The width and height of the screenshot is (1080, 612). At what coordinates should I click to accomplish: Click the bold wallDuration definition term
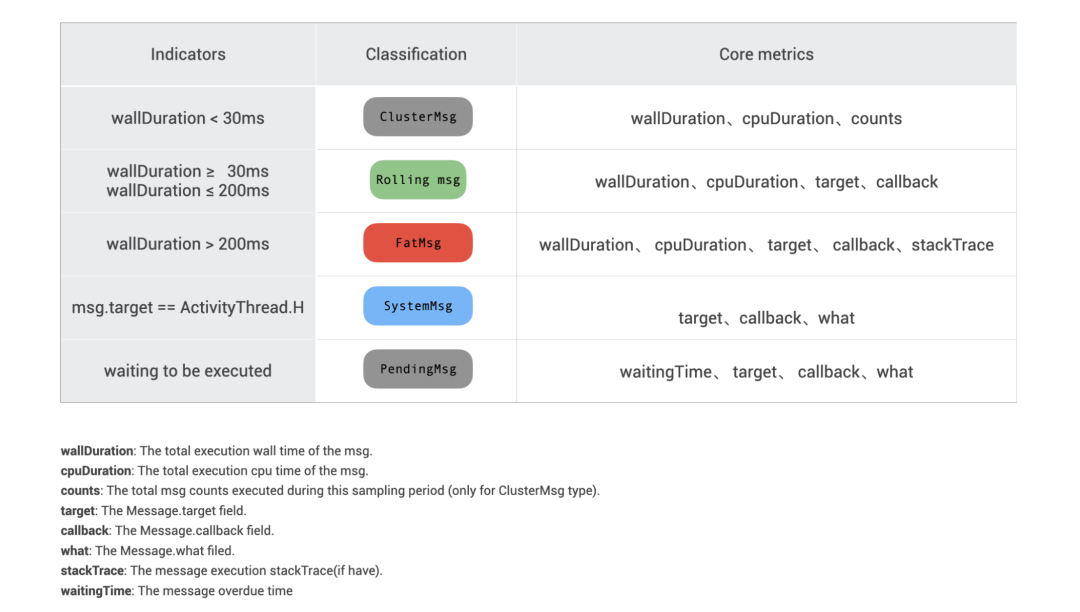97,451
